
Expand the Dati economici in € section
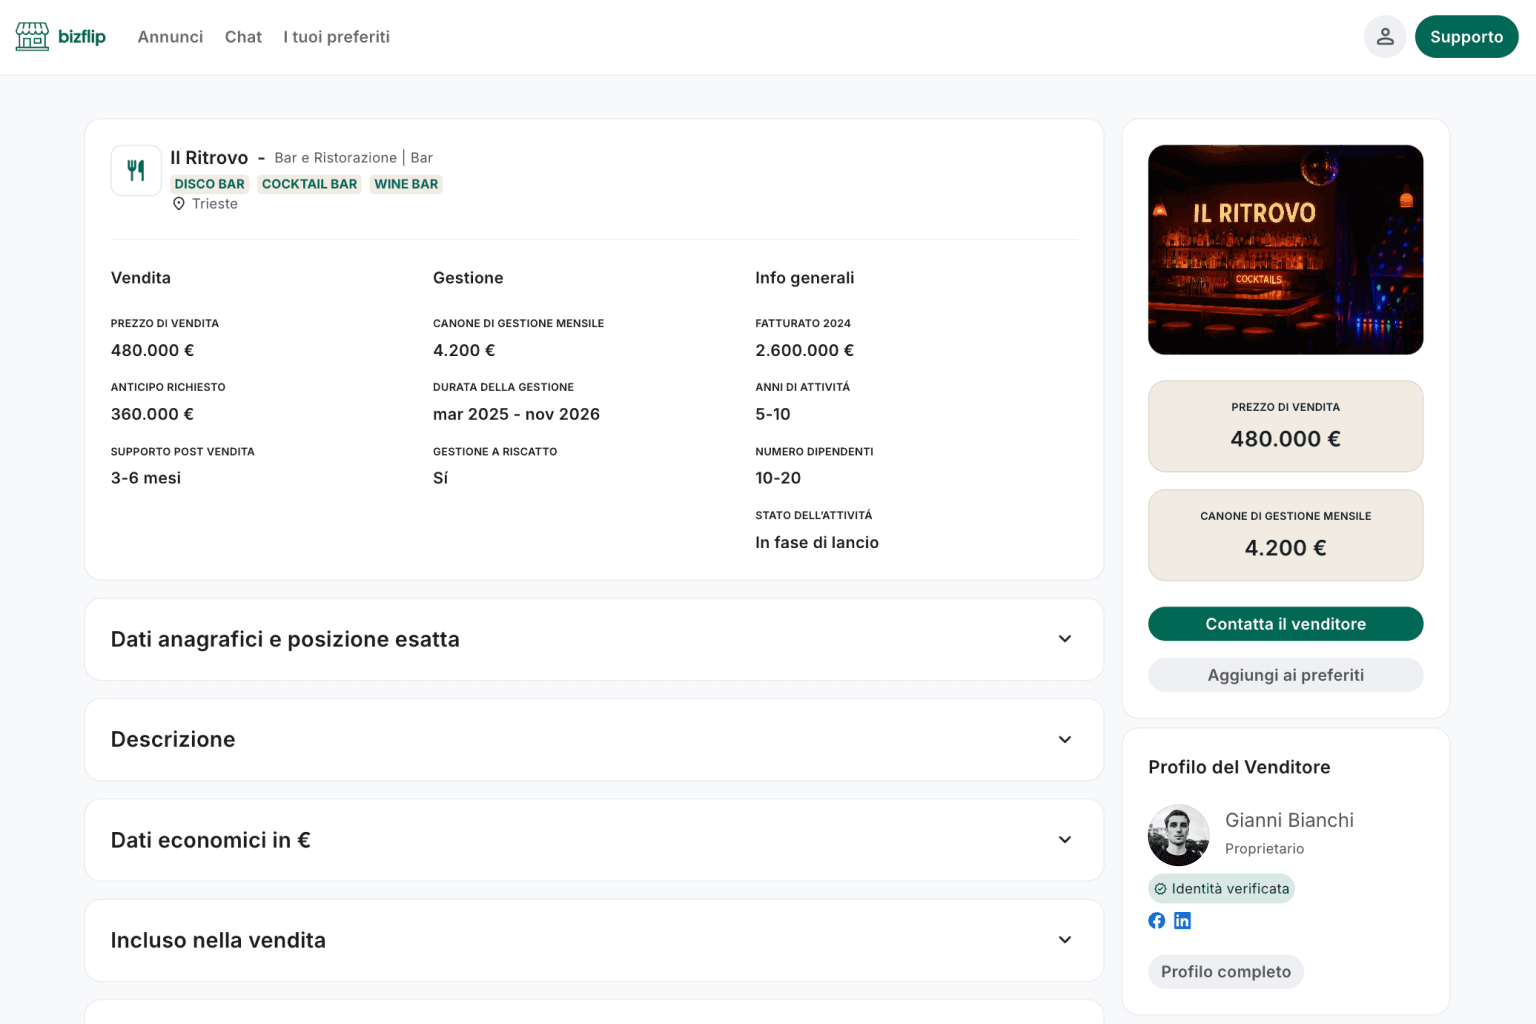pos(1064,840)
